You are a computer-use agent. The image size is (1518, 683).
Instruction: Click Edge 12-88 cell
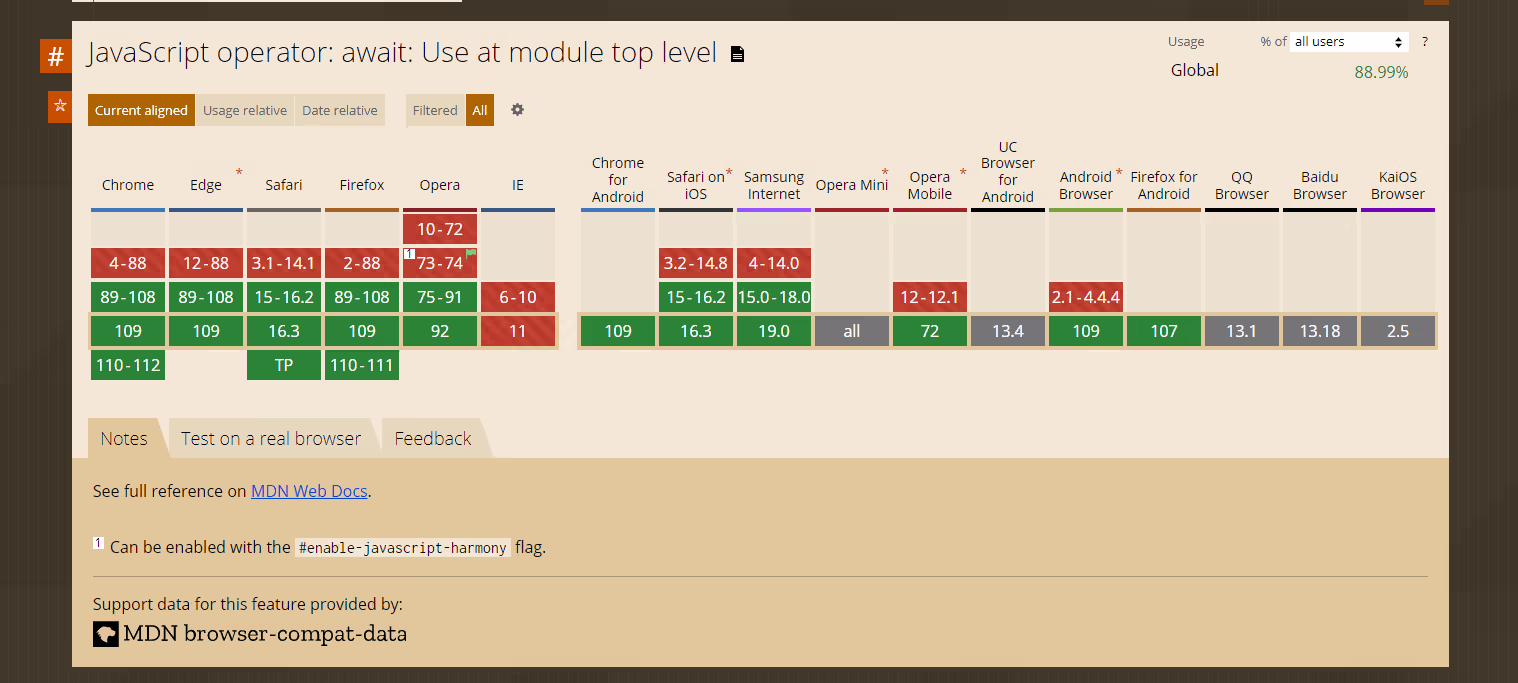[x=206, y=263]
